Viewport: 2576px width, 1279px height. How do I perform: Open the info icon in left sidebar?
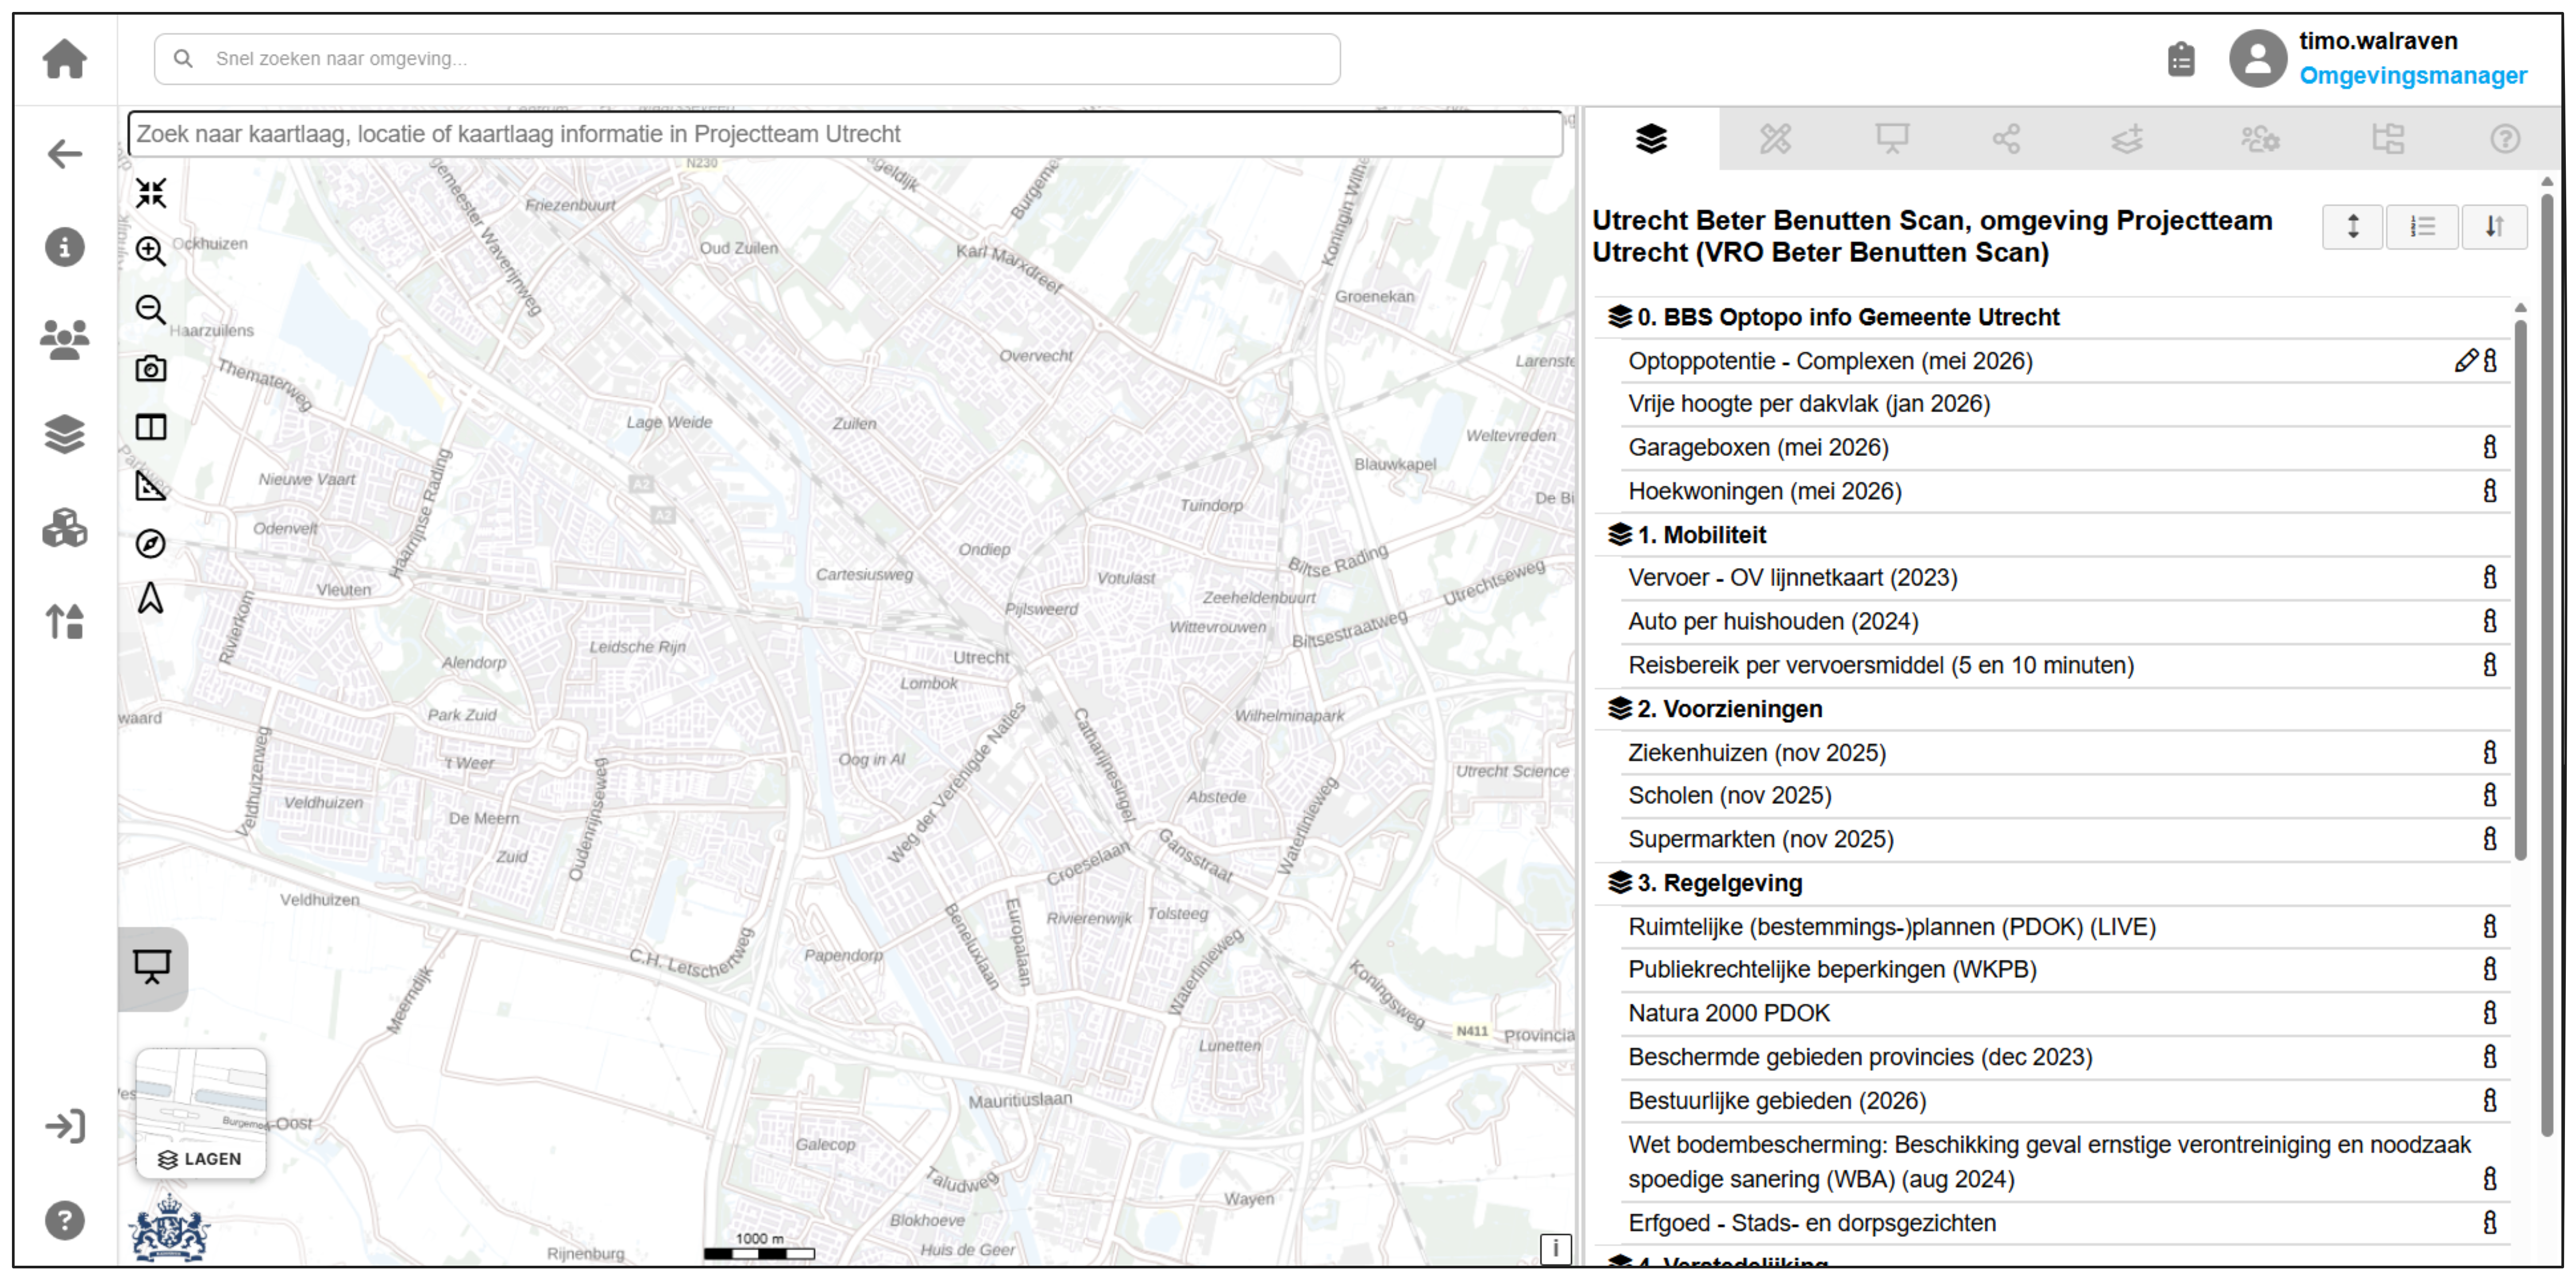[65, 246]
